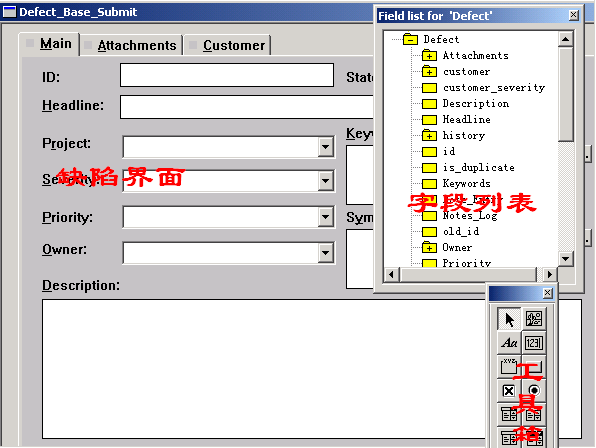Choose the 'Aa' static text tool
The width and height of the screenshot is (596, 448).
point(509,343)
